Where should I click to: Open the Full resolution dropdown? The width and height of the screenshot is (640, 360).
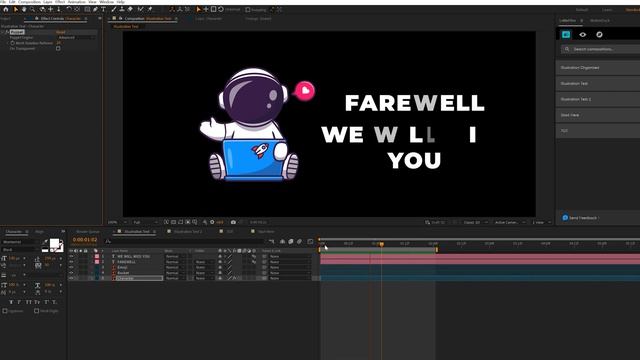[x=145, y=222]
